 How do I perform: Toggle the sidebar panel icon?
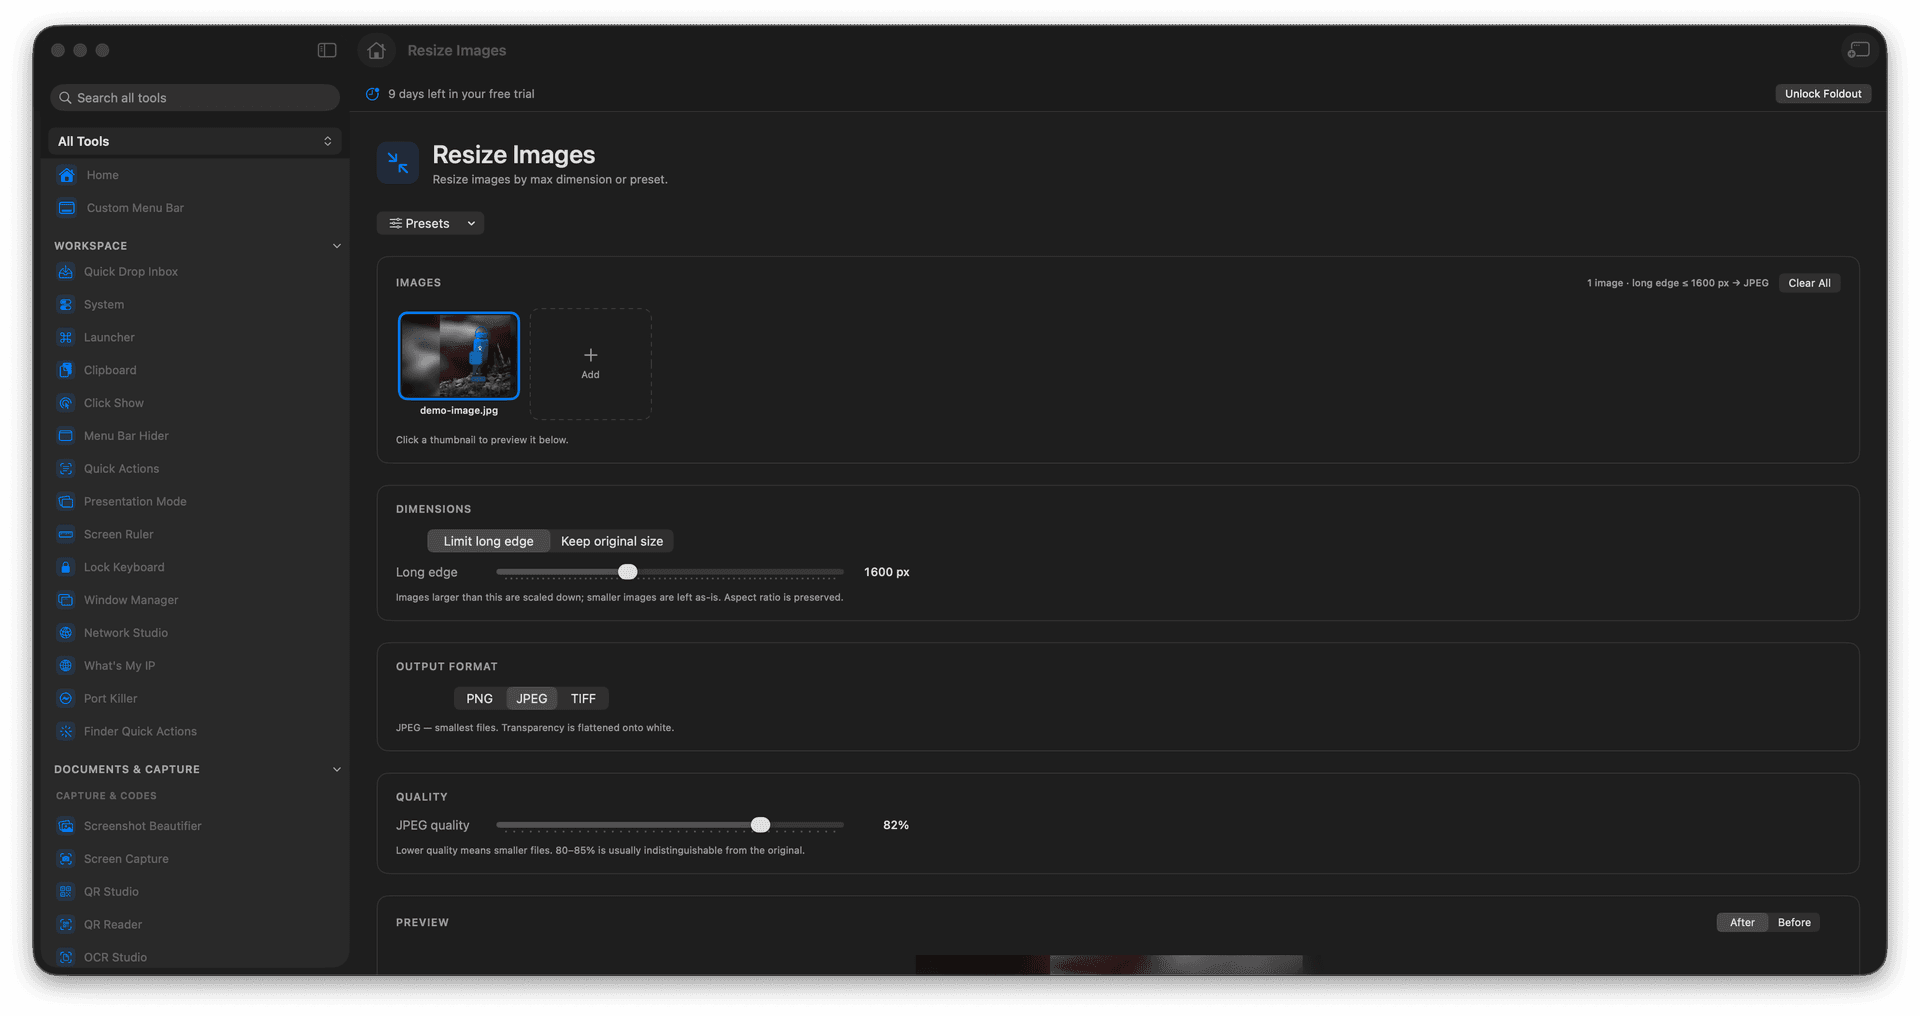pyautogui.click(x=327, y=50)
